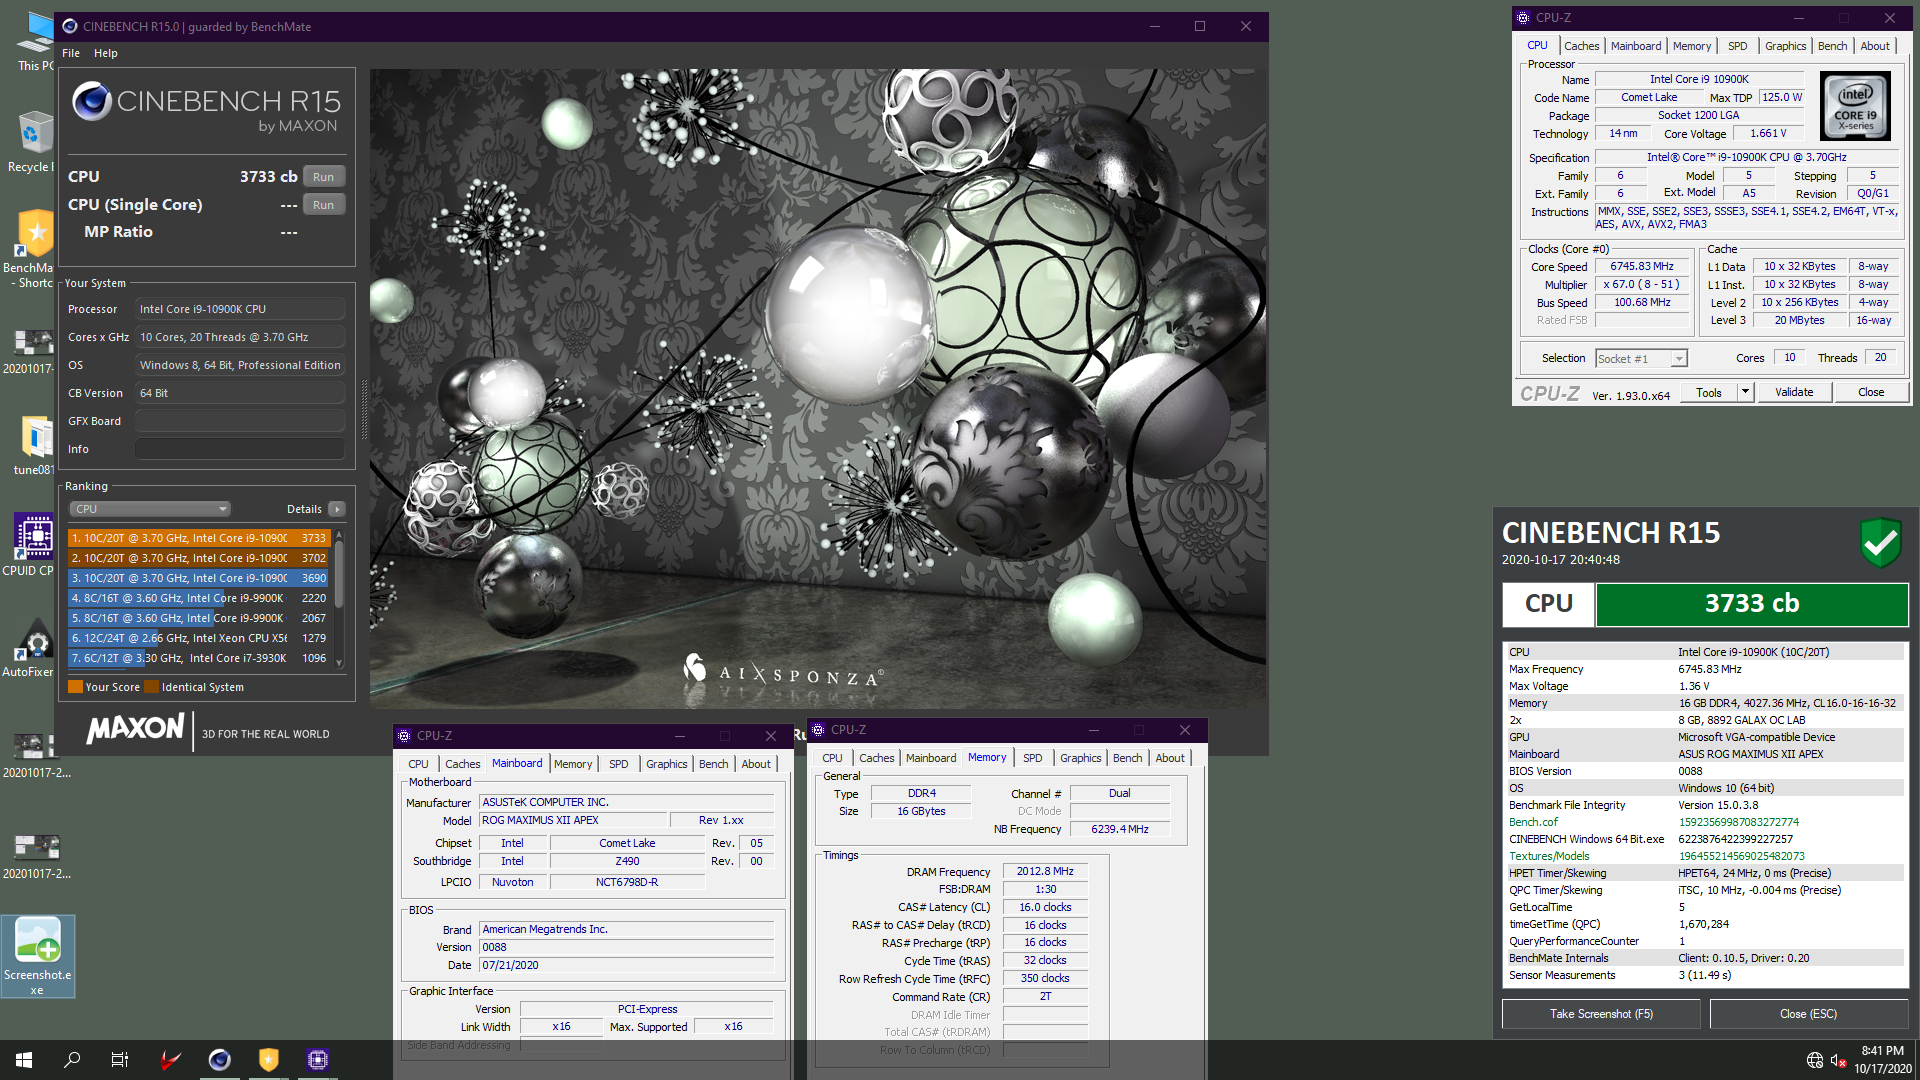This screenshot has width=1920, height=1080.
Task: Click the Info field in Cinebench
Action: pos(240,449)
